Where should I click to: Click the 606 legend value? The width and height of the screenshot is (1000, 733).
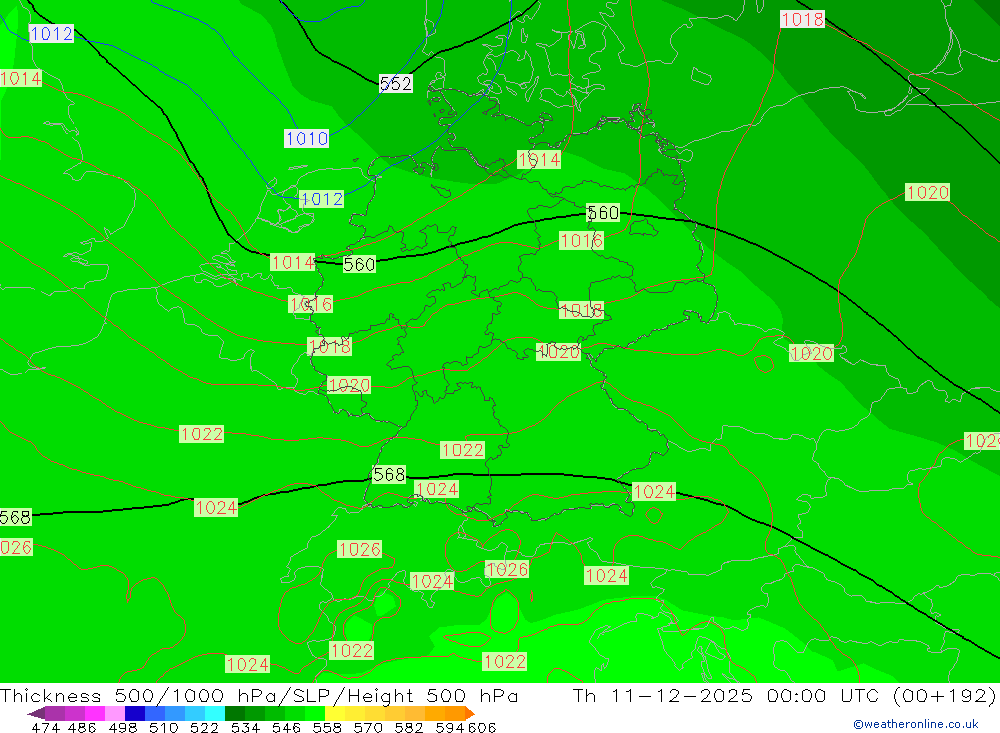click(x=482, y=727)
